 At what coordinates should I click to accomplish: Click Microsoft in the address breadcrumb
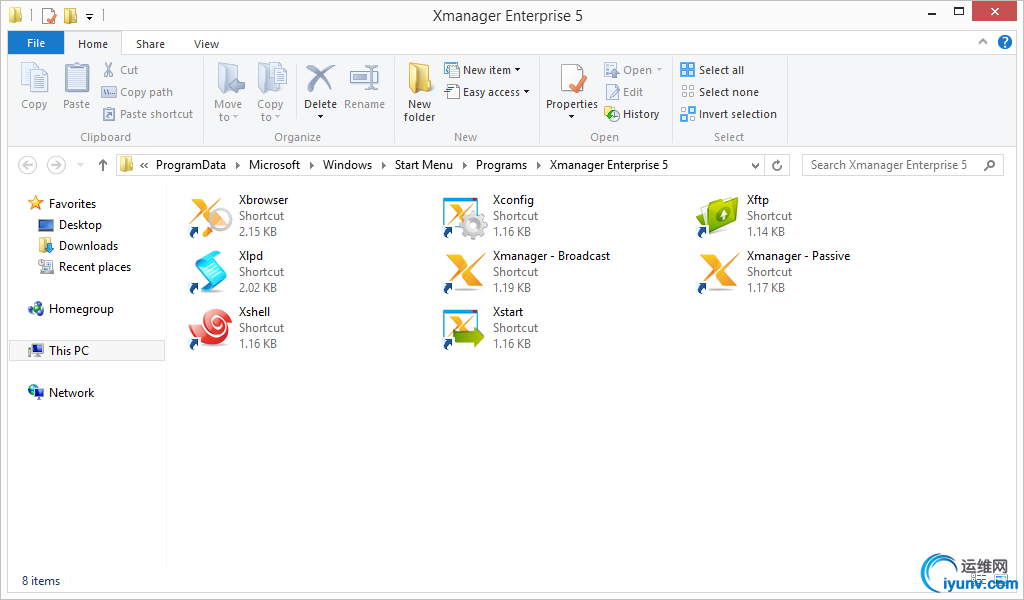click(274, 165)
